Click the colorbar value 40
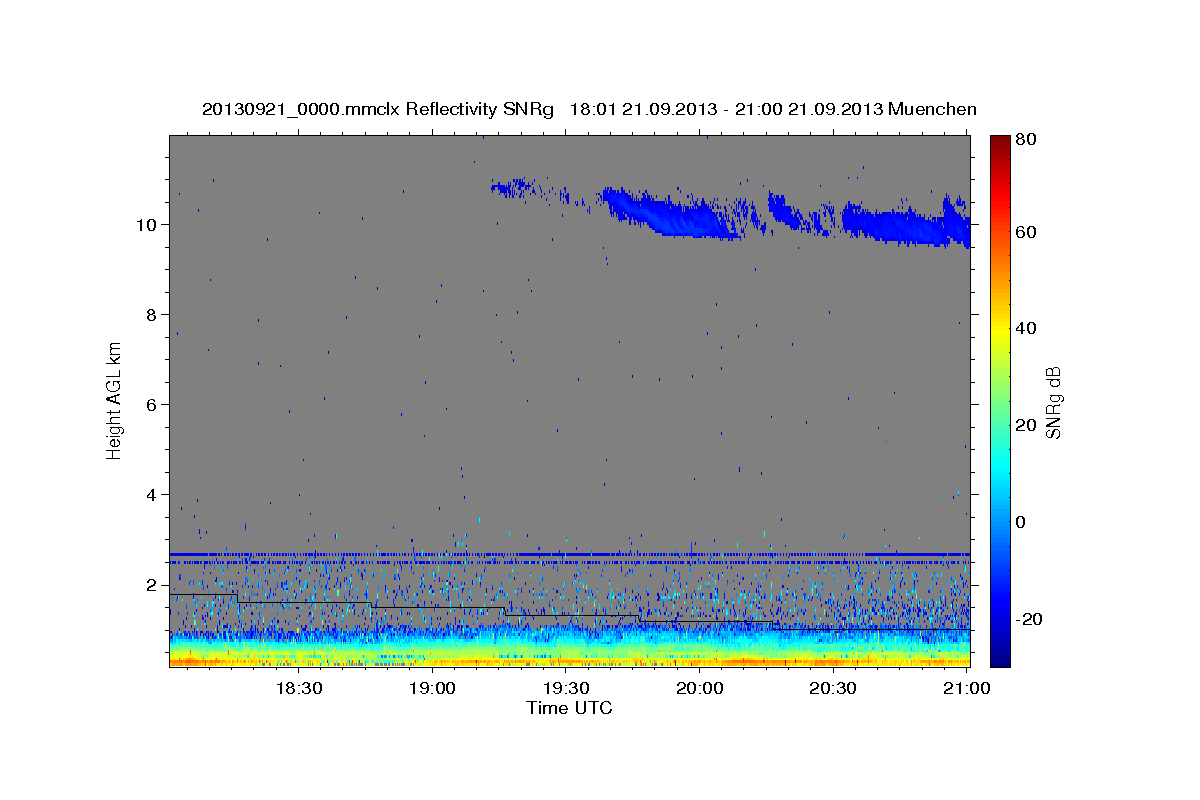This screenshot has height=800, width=1200. tap(1025, 328)
